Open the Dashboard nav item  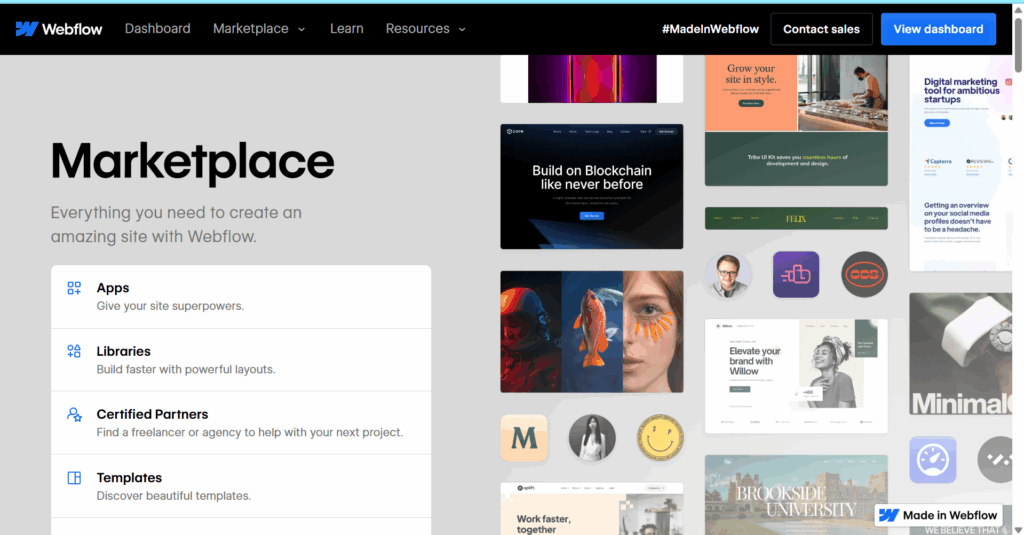[157, 29]
